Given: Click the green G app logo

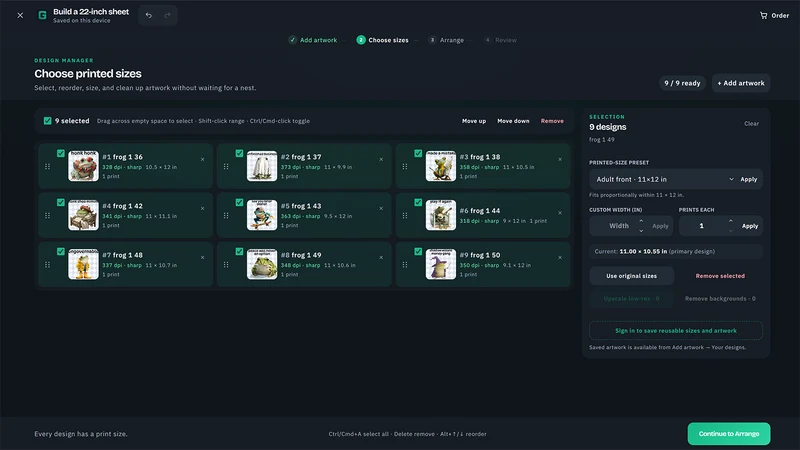Looking at the screenshot, I should [42, 15].
